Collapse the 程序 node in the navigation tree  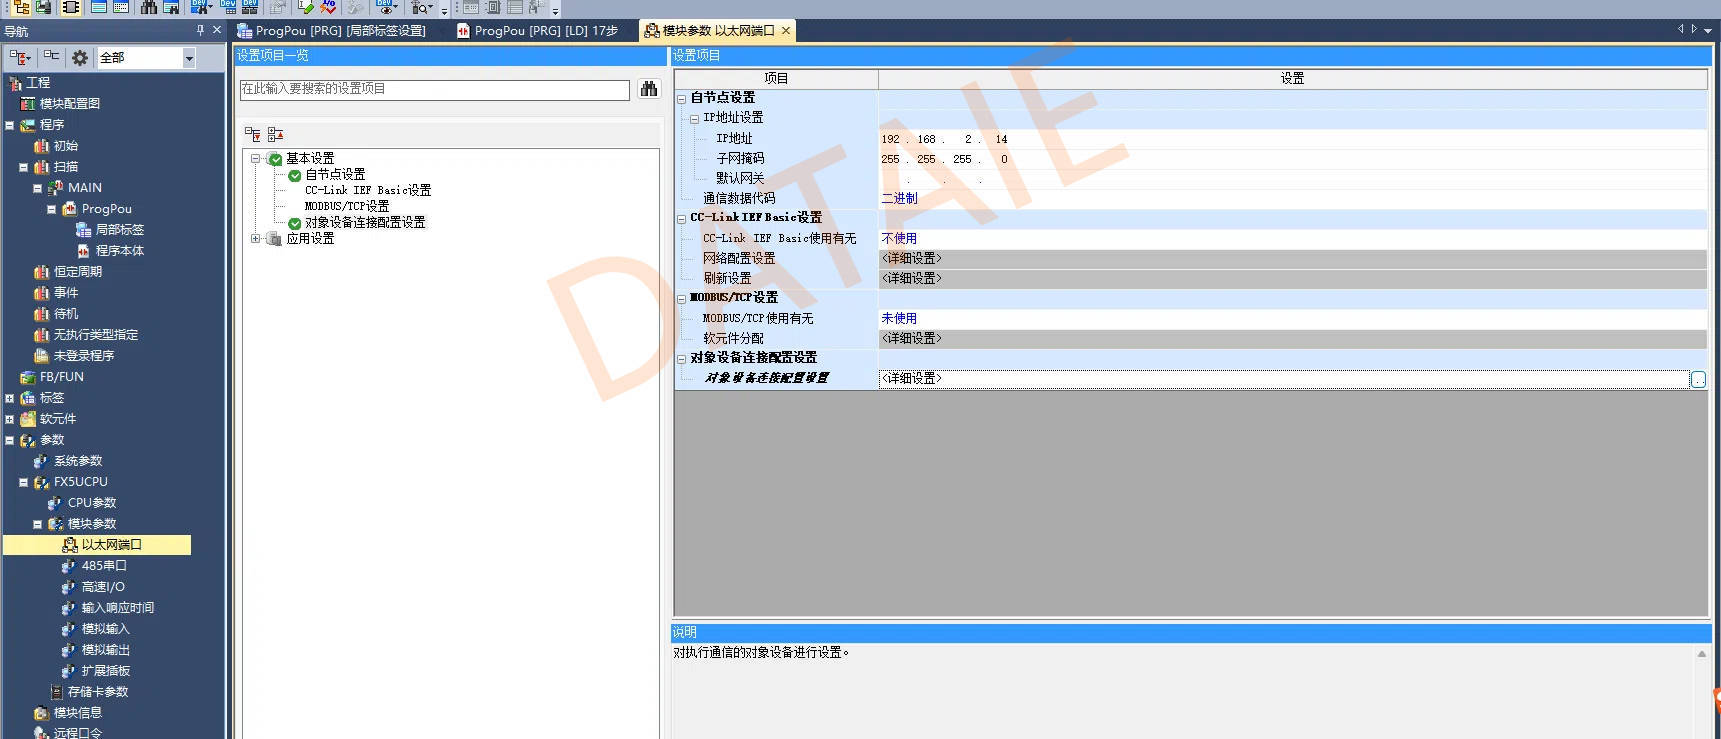pos(10,125)
